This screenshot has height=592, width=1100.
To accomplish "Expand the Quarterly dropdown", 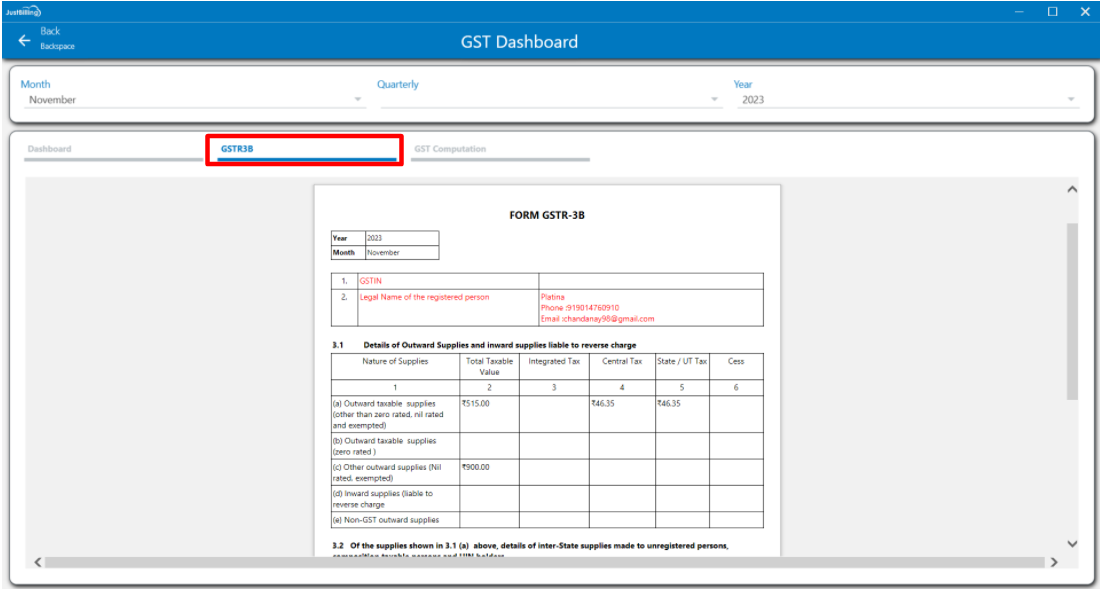I will [x=549, y=100].
